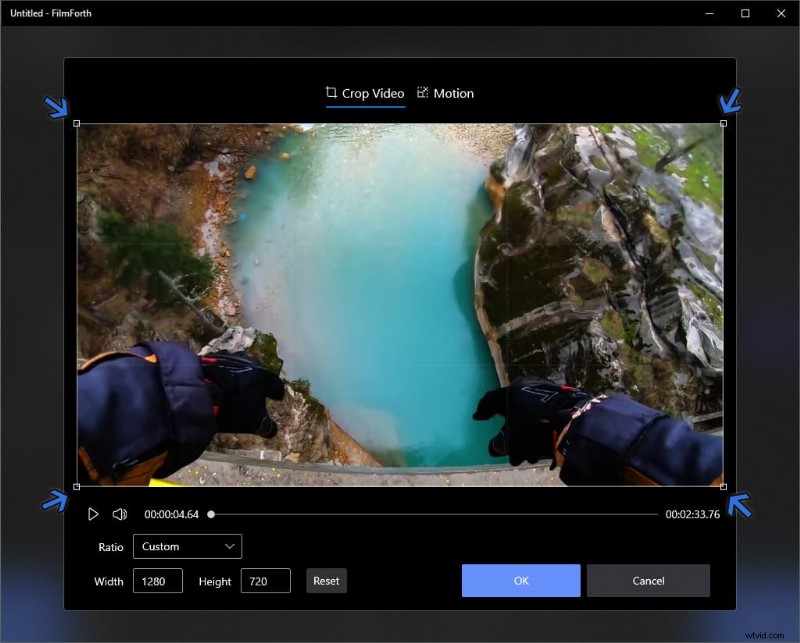Image resolution: width=800 pixels, height=643 pixels.
Task: Select the Crop Video tool icon
Action: (x=330, y=92)
